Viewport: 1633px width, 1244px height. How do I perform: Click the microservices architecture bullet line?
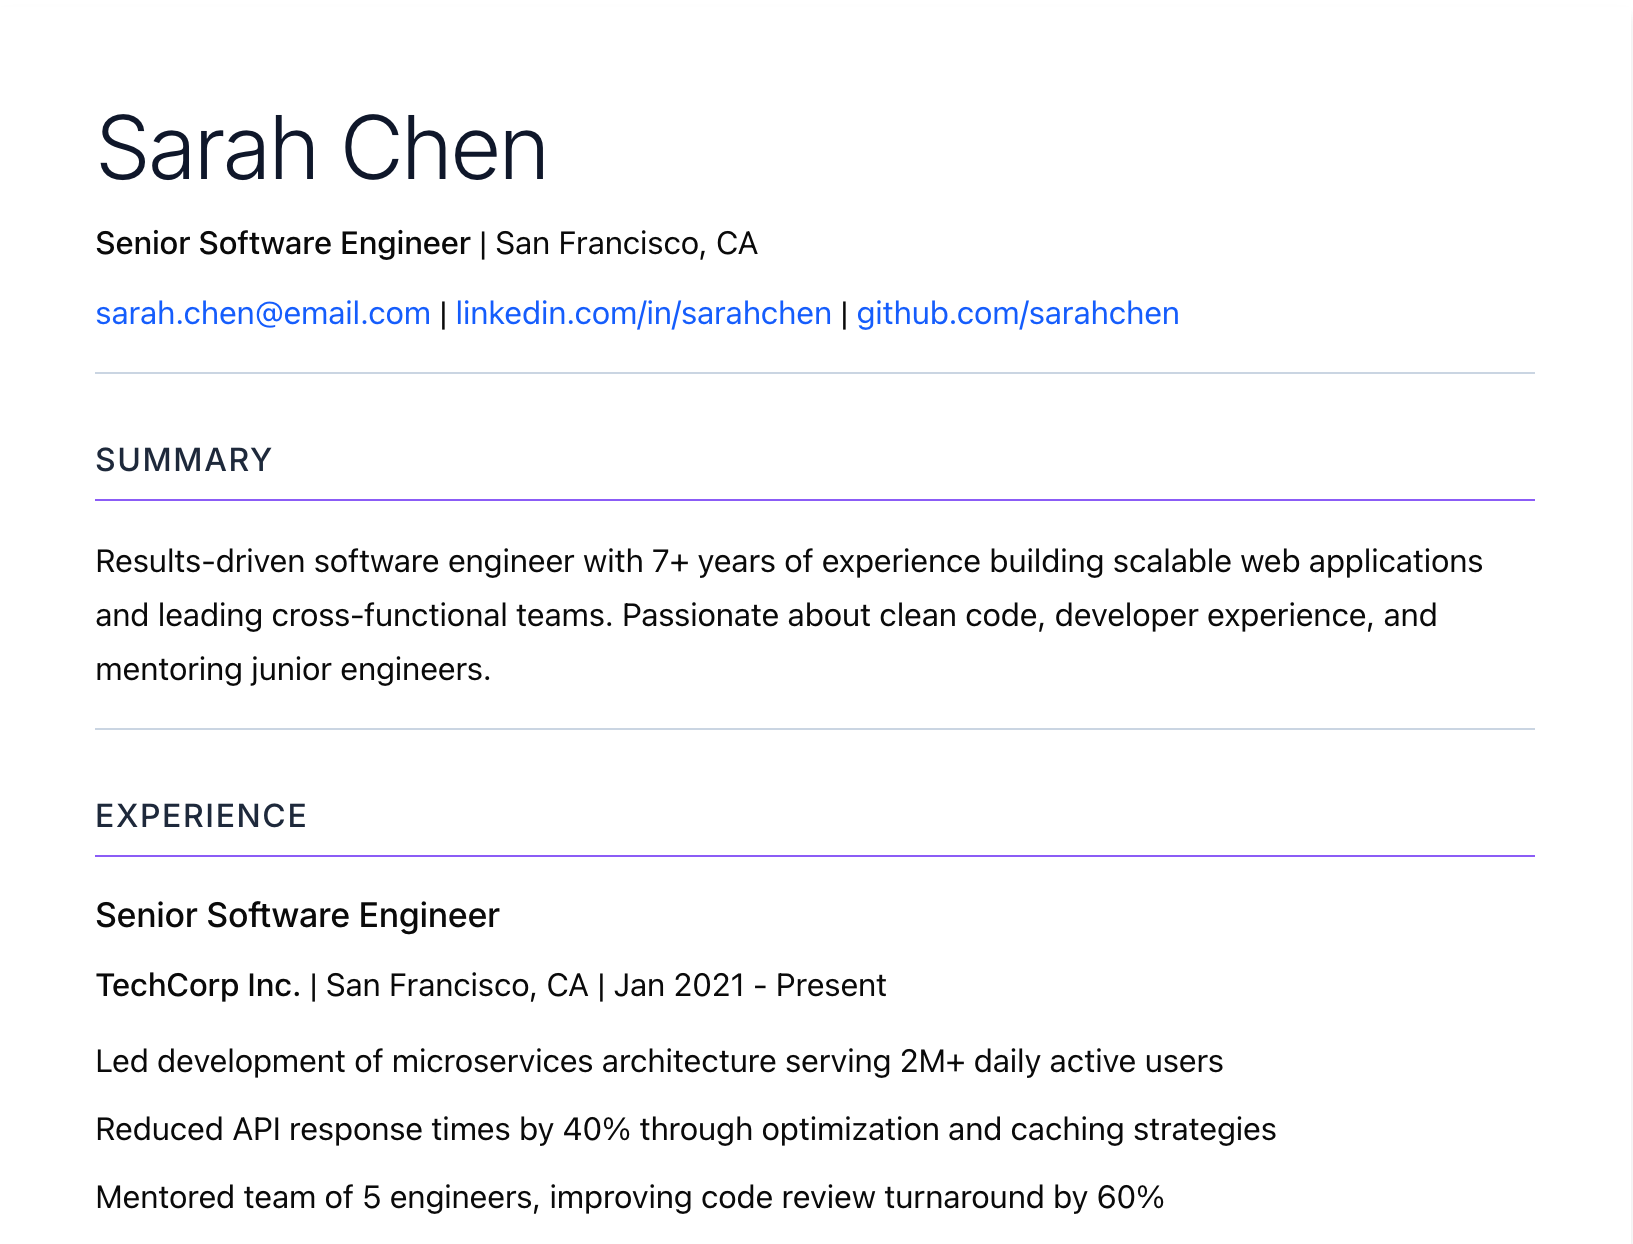pos(658,1061)
